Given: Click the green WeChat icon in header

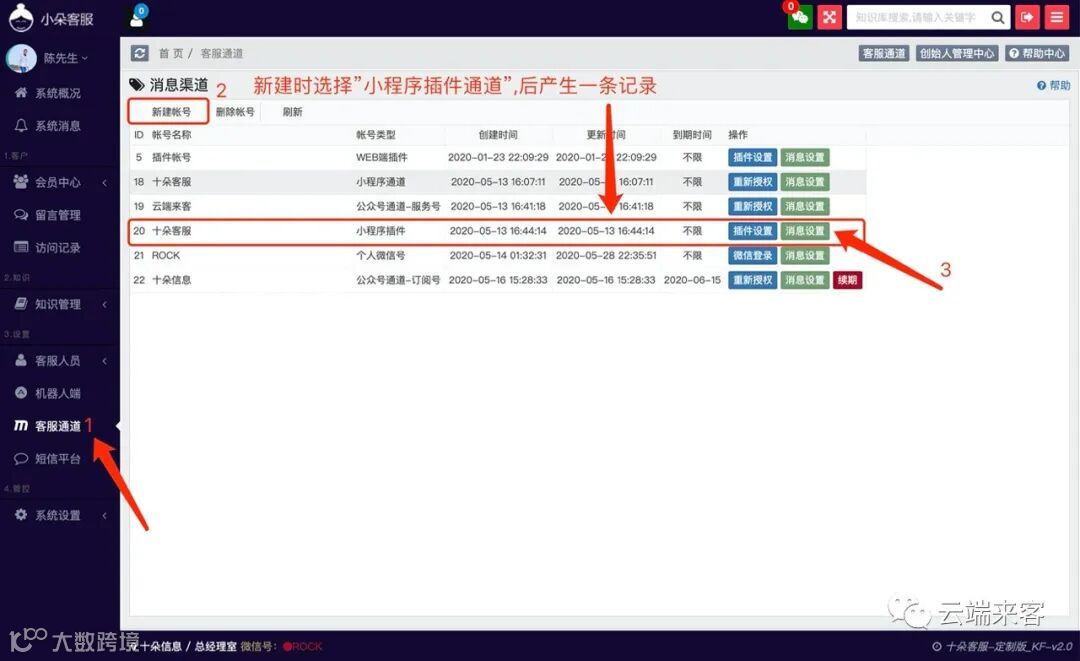Looking at the screenshot, I should point(800,17).
